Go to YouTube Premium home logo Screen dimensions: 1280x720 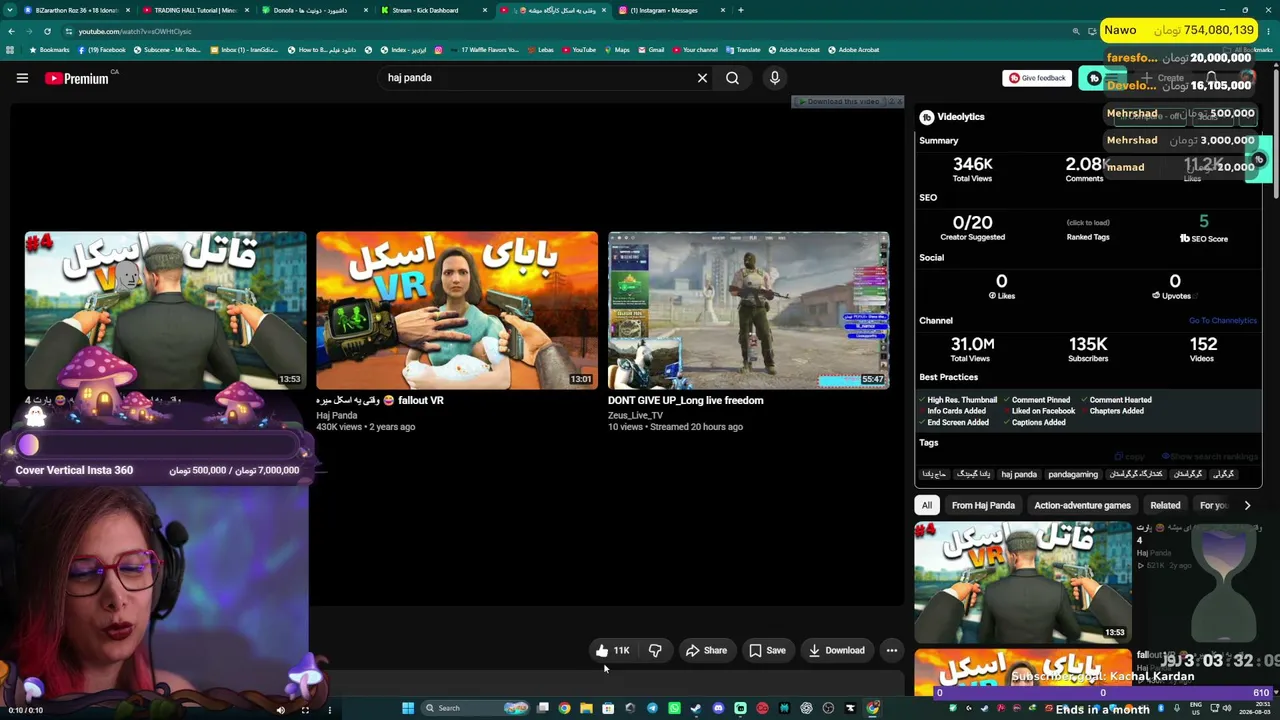tap(77, 78)
